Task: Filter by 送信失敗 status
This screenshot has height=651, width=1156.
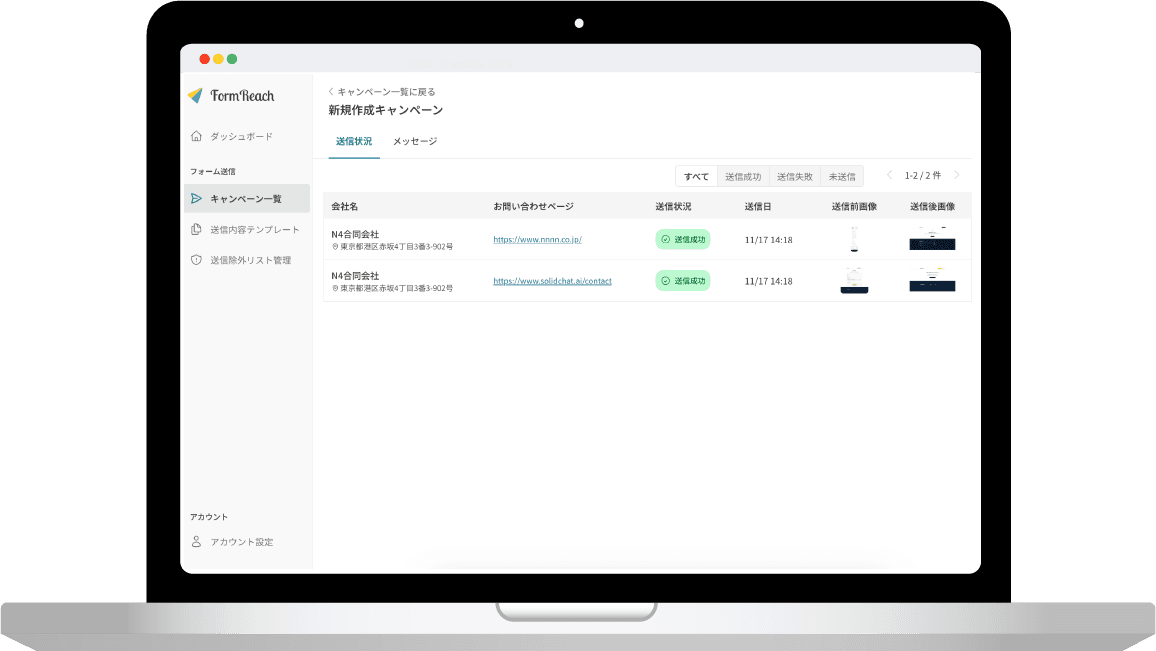Action: tap(794, 177)
